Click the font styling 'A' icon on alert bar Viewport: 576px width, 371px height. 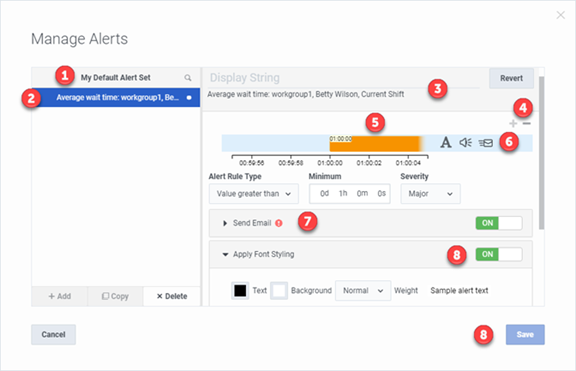click(446, 142)
